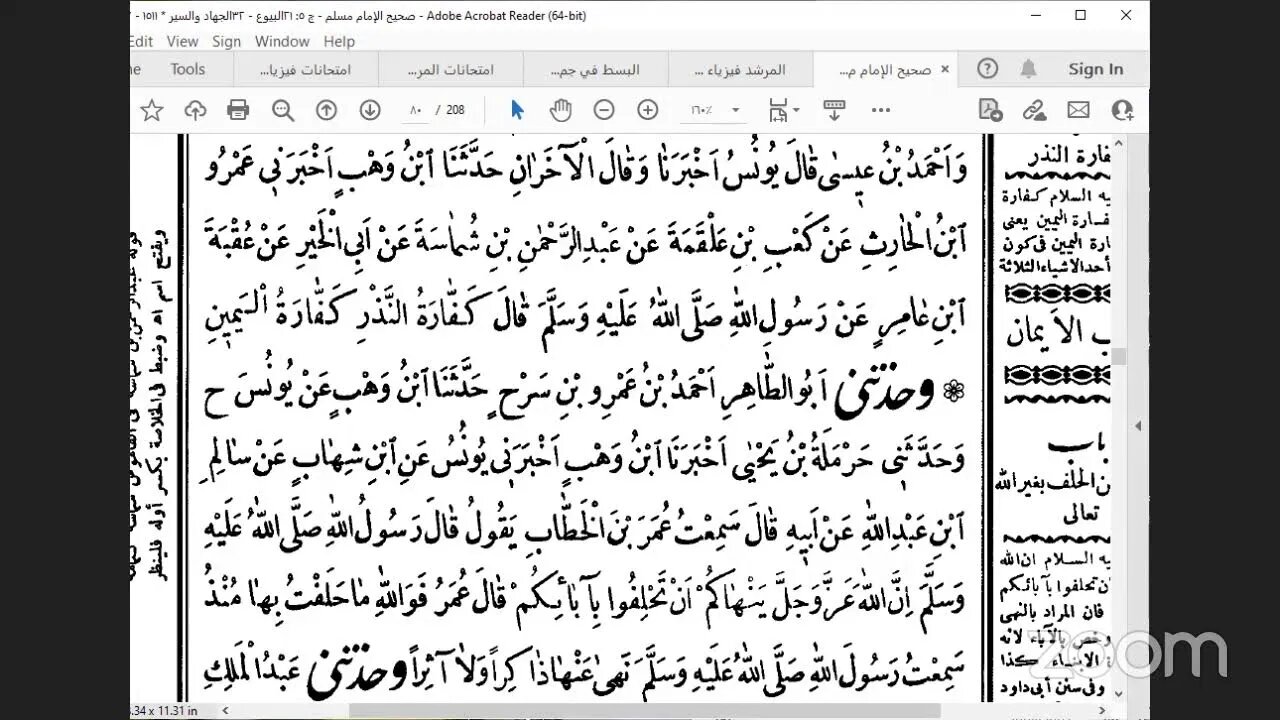Close the صحيح الإمام tab
This screenshot has height=720, width=1280.
tap(943, 70)
